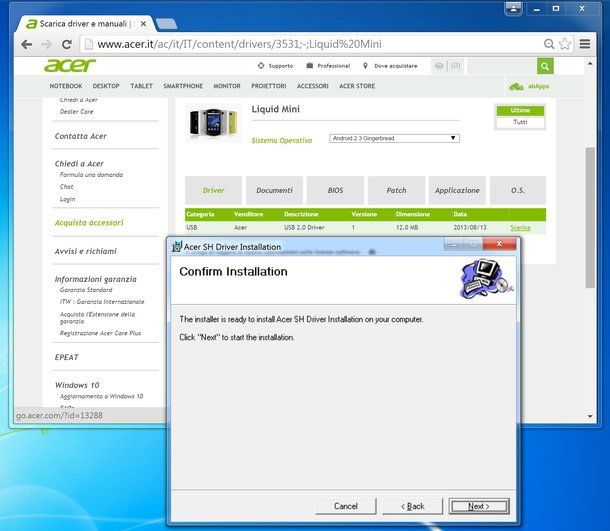Open the TABLET menu
The width and height of the screenshot is (610, 531).
[141, 86]
